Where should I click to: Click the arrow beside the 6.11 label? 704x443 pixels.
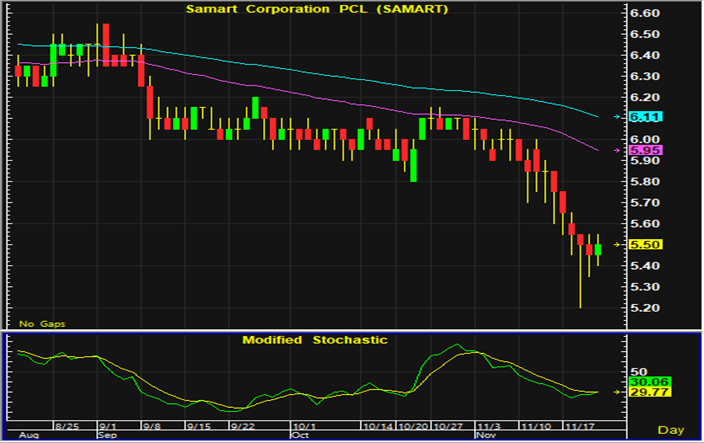coord(616,117)
